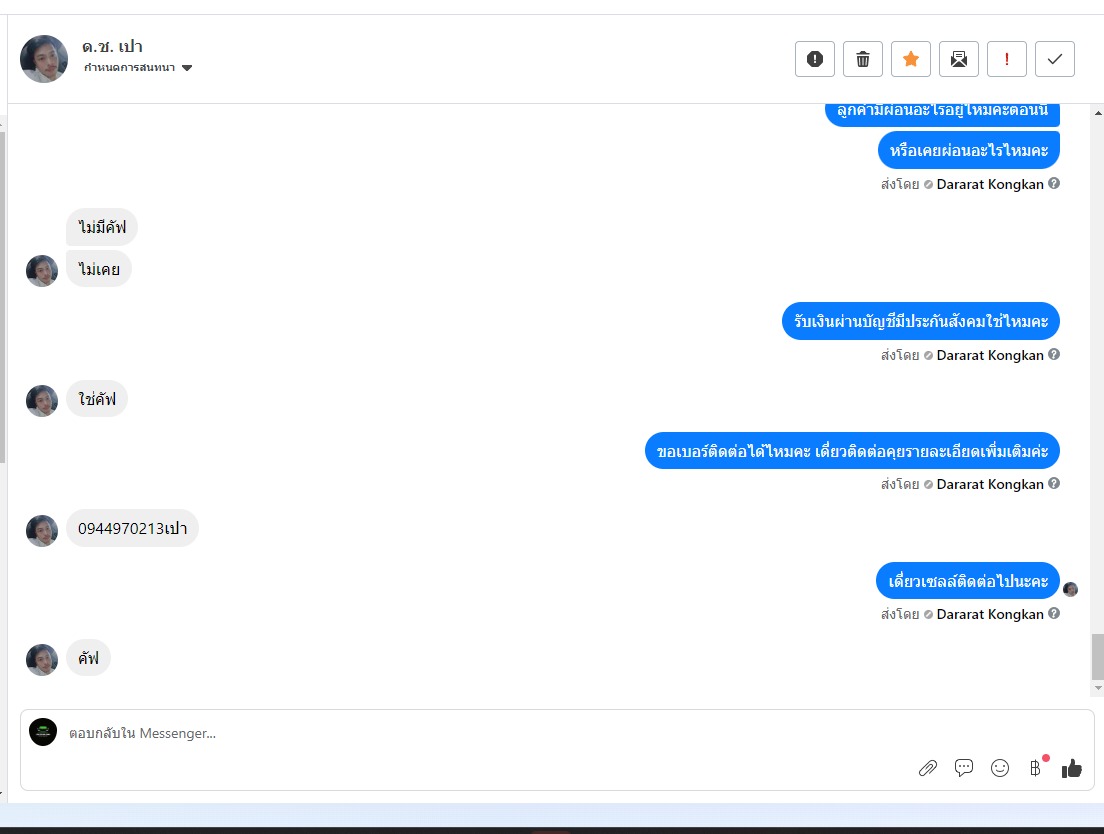Open ด.ช. เปา profile picture in header
Image resolution: width=1104 pixels, height=834 pixels.
point(44,59)
